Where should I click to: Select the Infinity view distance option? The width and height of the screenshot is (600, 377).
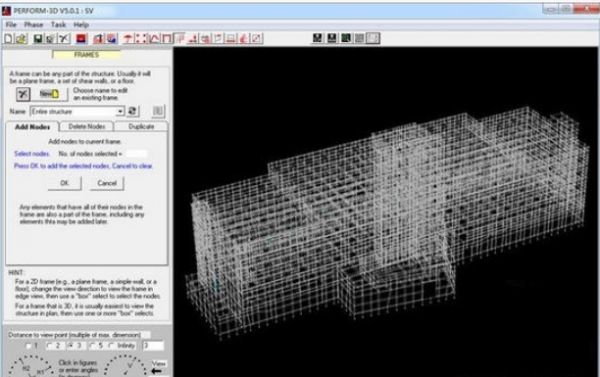(x=122, y=346)
